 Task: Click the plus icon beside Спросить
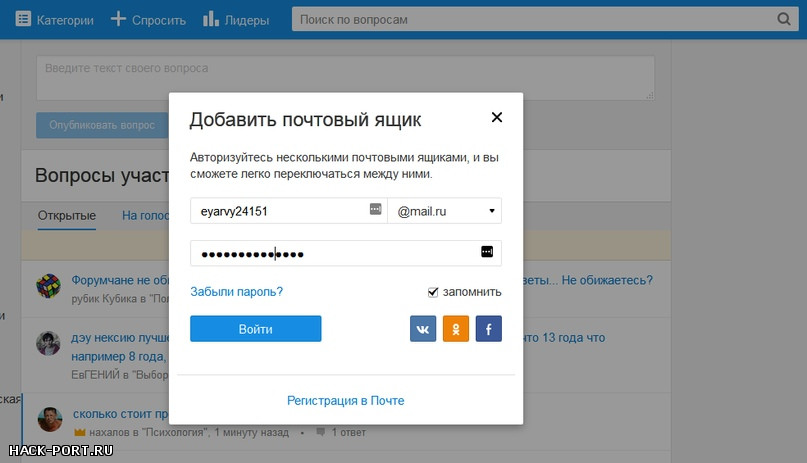coord(118,19)
